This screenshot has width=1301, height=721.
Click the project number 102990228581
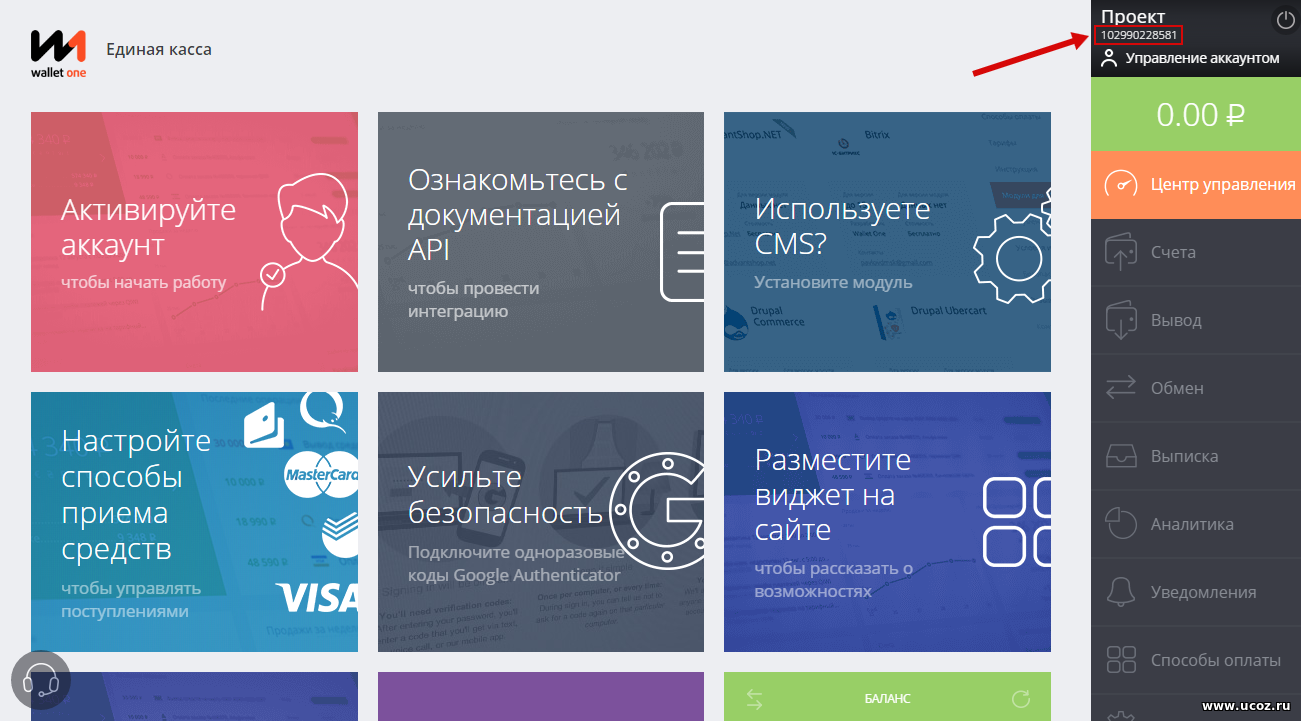[x=1138, y=34]
